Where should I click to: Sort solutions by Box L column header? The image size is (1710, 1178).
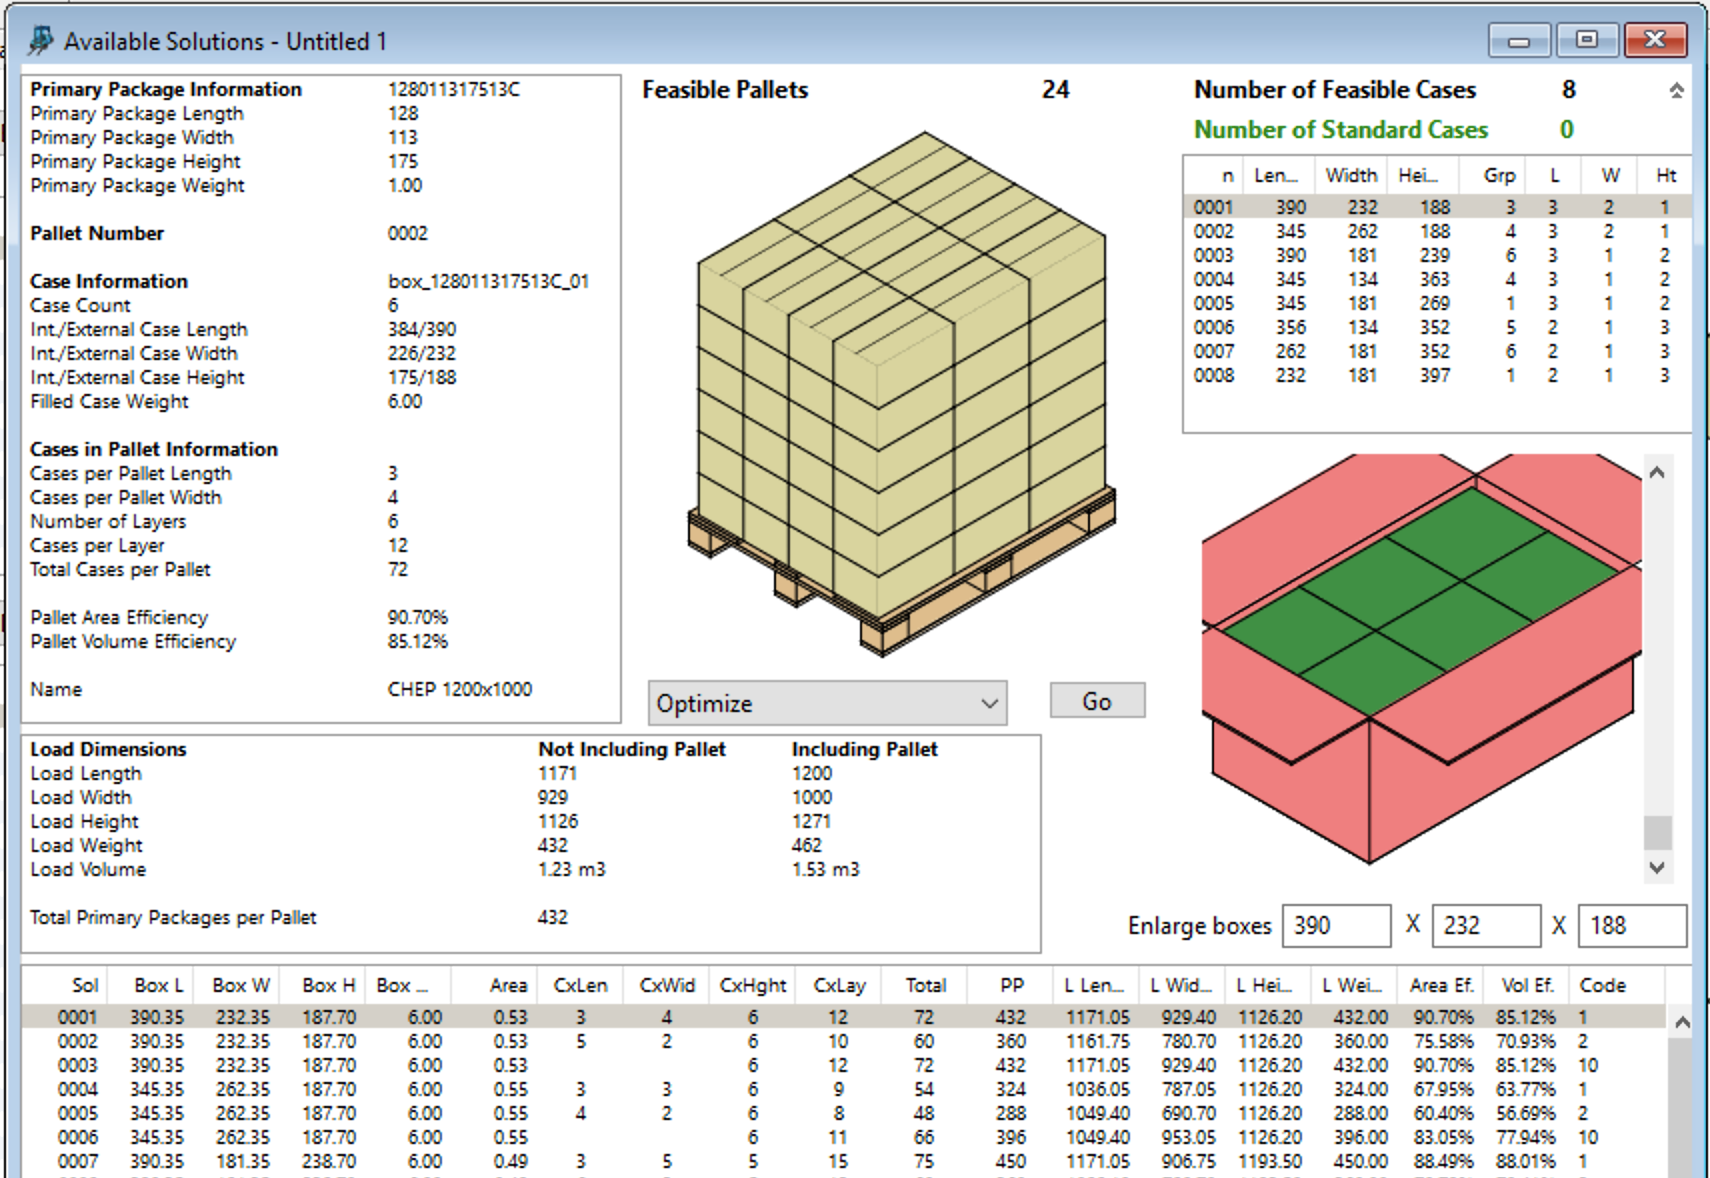click(150, 985)
